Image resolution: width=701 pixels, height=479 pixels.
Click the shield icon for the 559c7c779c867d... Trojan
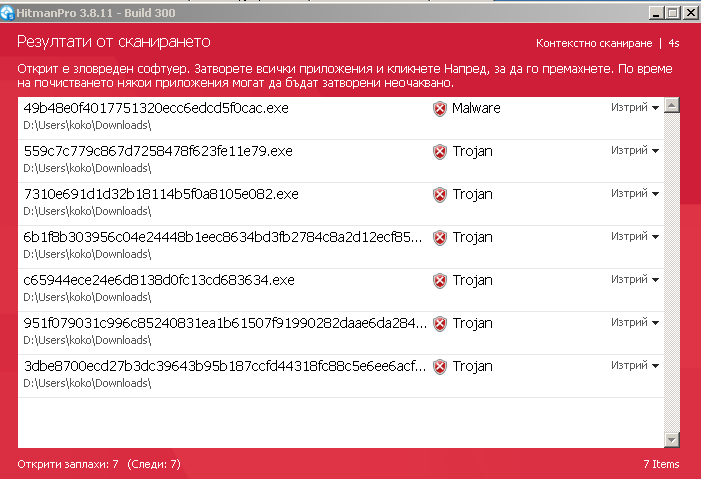[x=440, y=152]
